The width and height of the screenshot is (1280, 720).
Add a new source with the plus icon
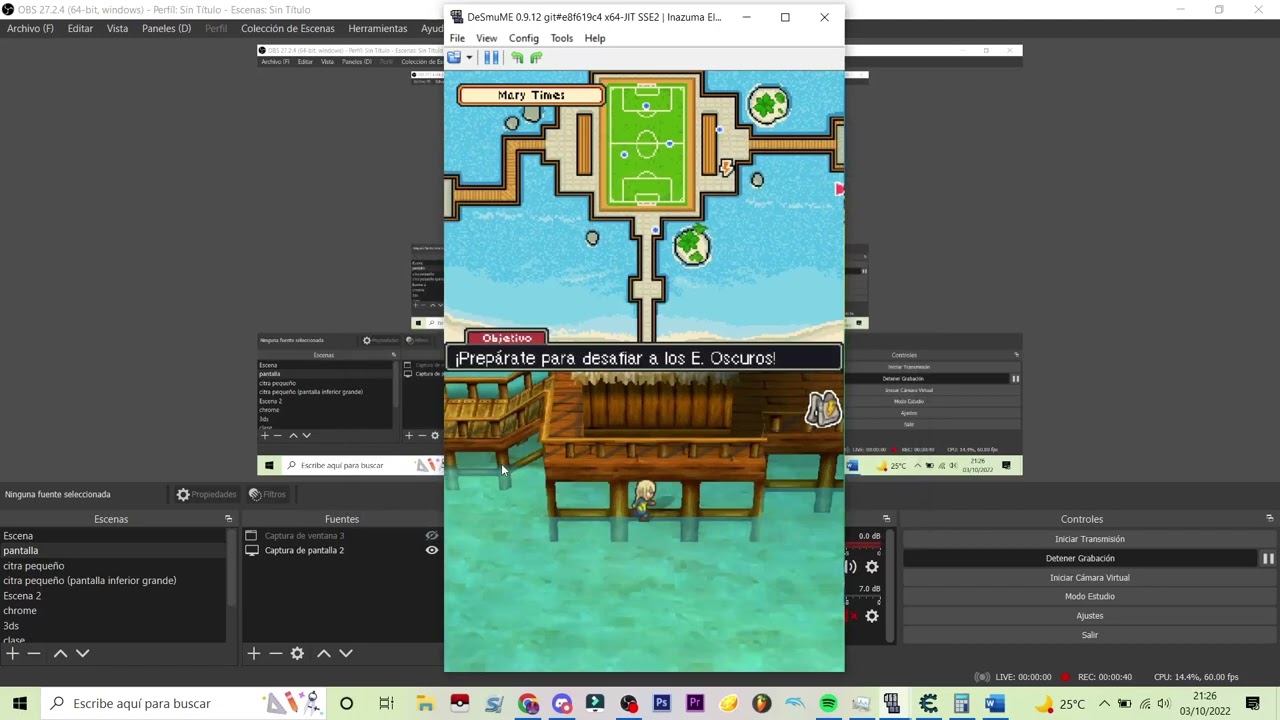click(254, 653)
